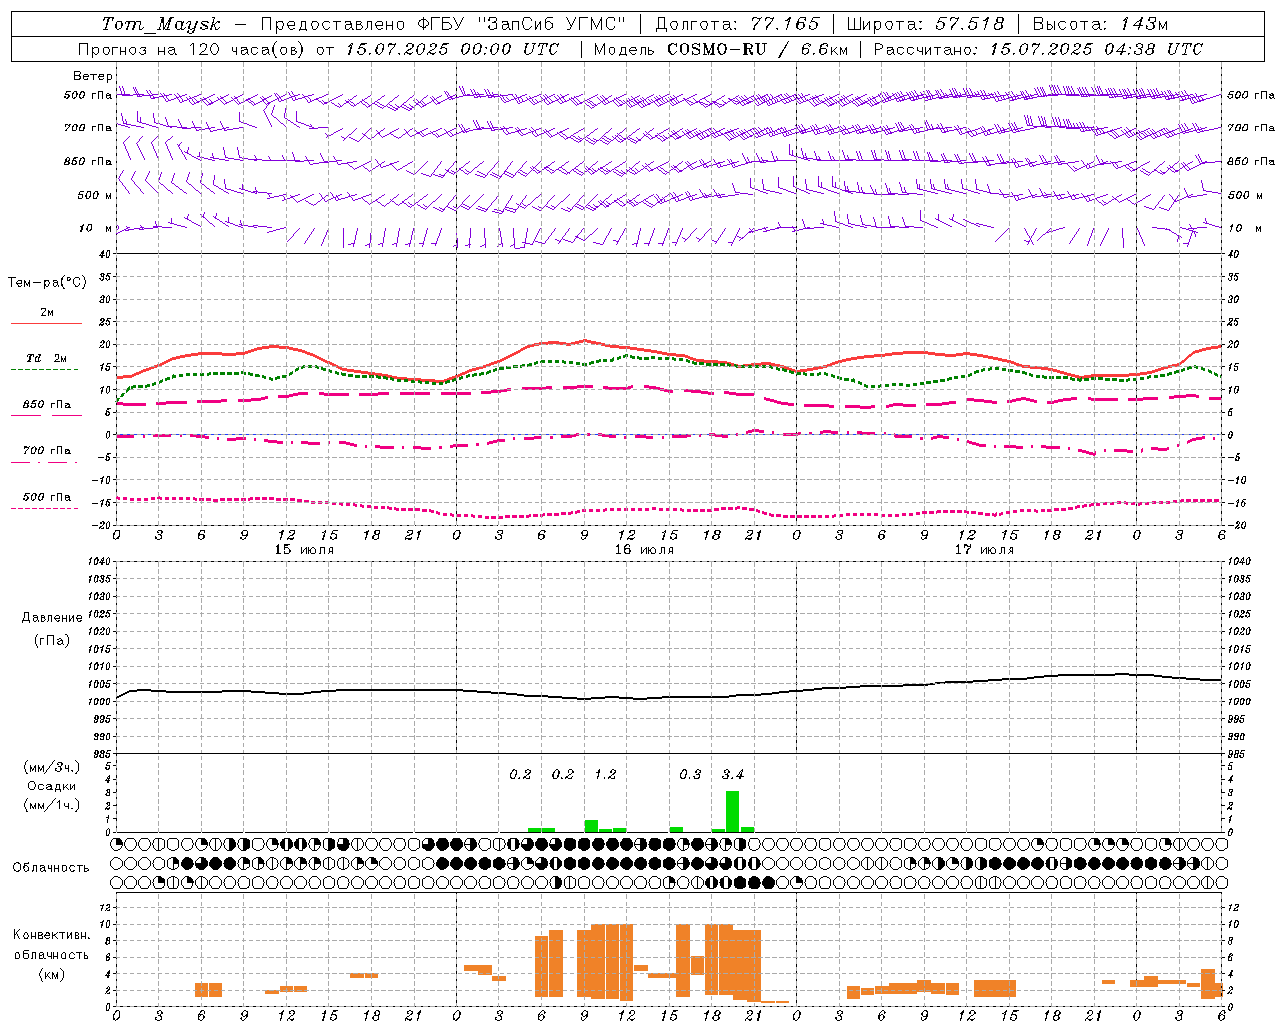Click the '17 июля' date label

(x=984, y=549)
